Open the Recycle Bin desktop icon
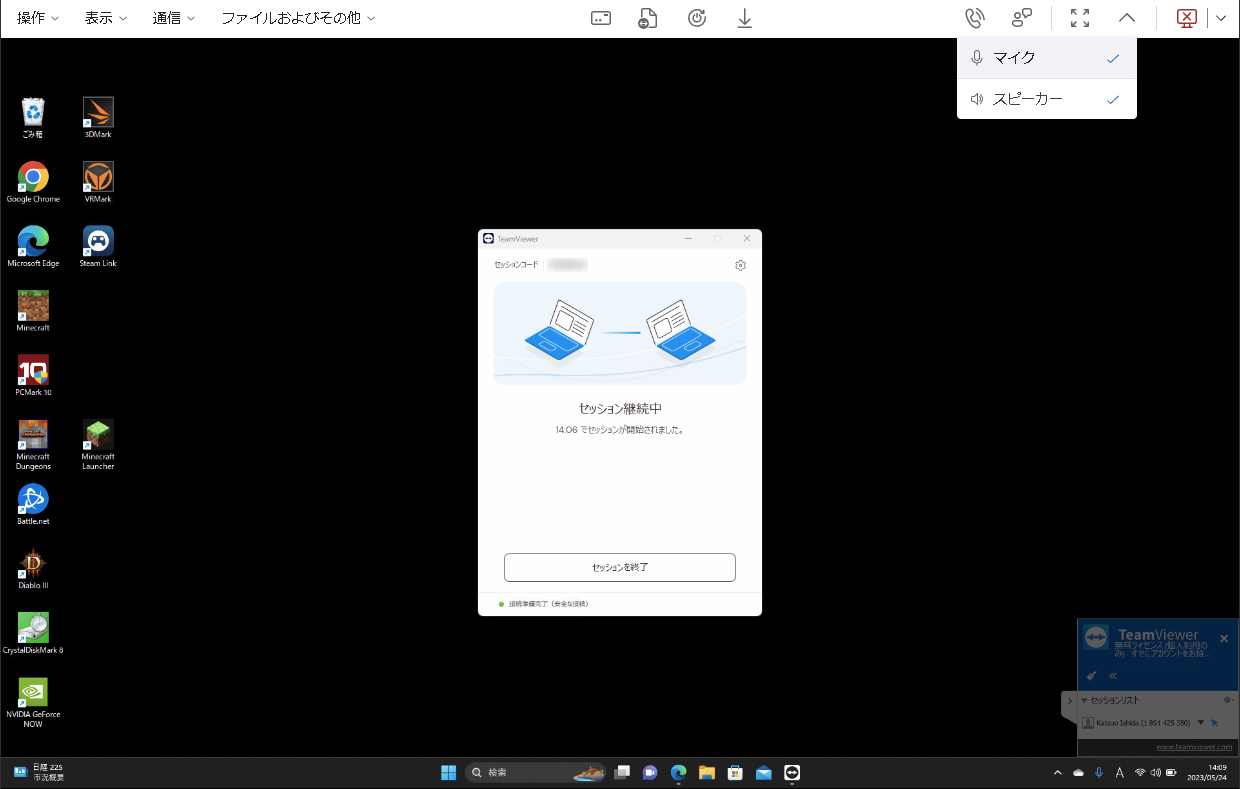Screen dimensions: 1240x789 33,118
